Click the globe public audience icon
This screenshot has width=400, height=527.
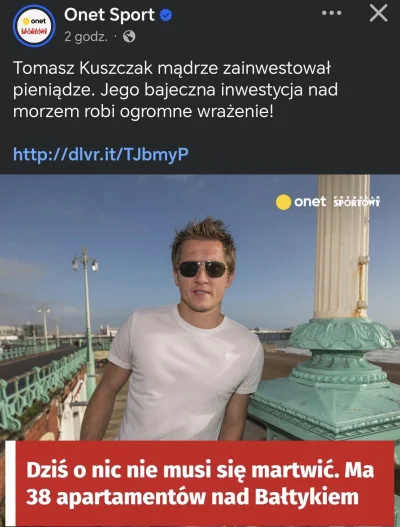coord(129,36)
